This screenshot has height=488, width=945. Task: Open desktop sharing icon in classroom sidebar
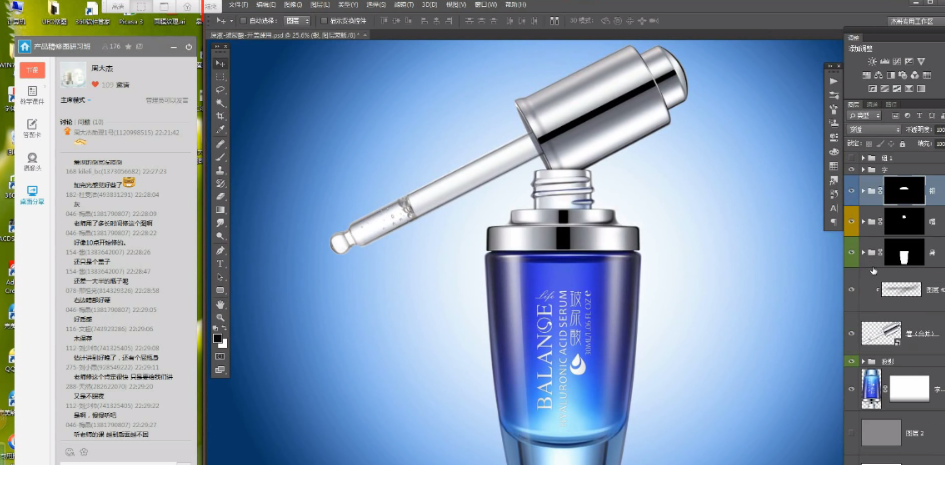point(32,195)
